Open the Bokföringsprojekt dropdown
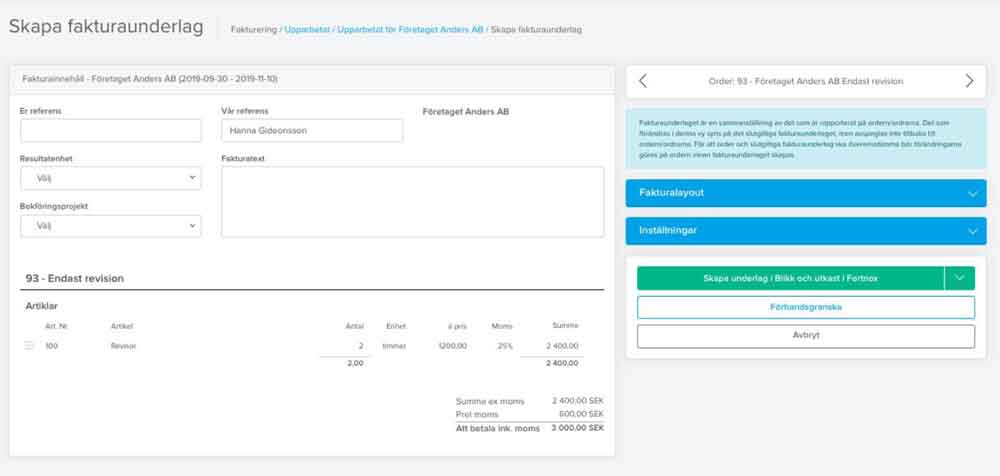Viewport: 1000px width, 476px height. pos(110,226)
